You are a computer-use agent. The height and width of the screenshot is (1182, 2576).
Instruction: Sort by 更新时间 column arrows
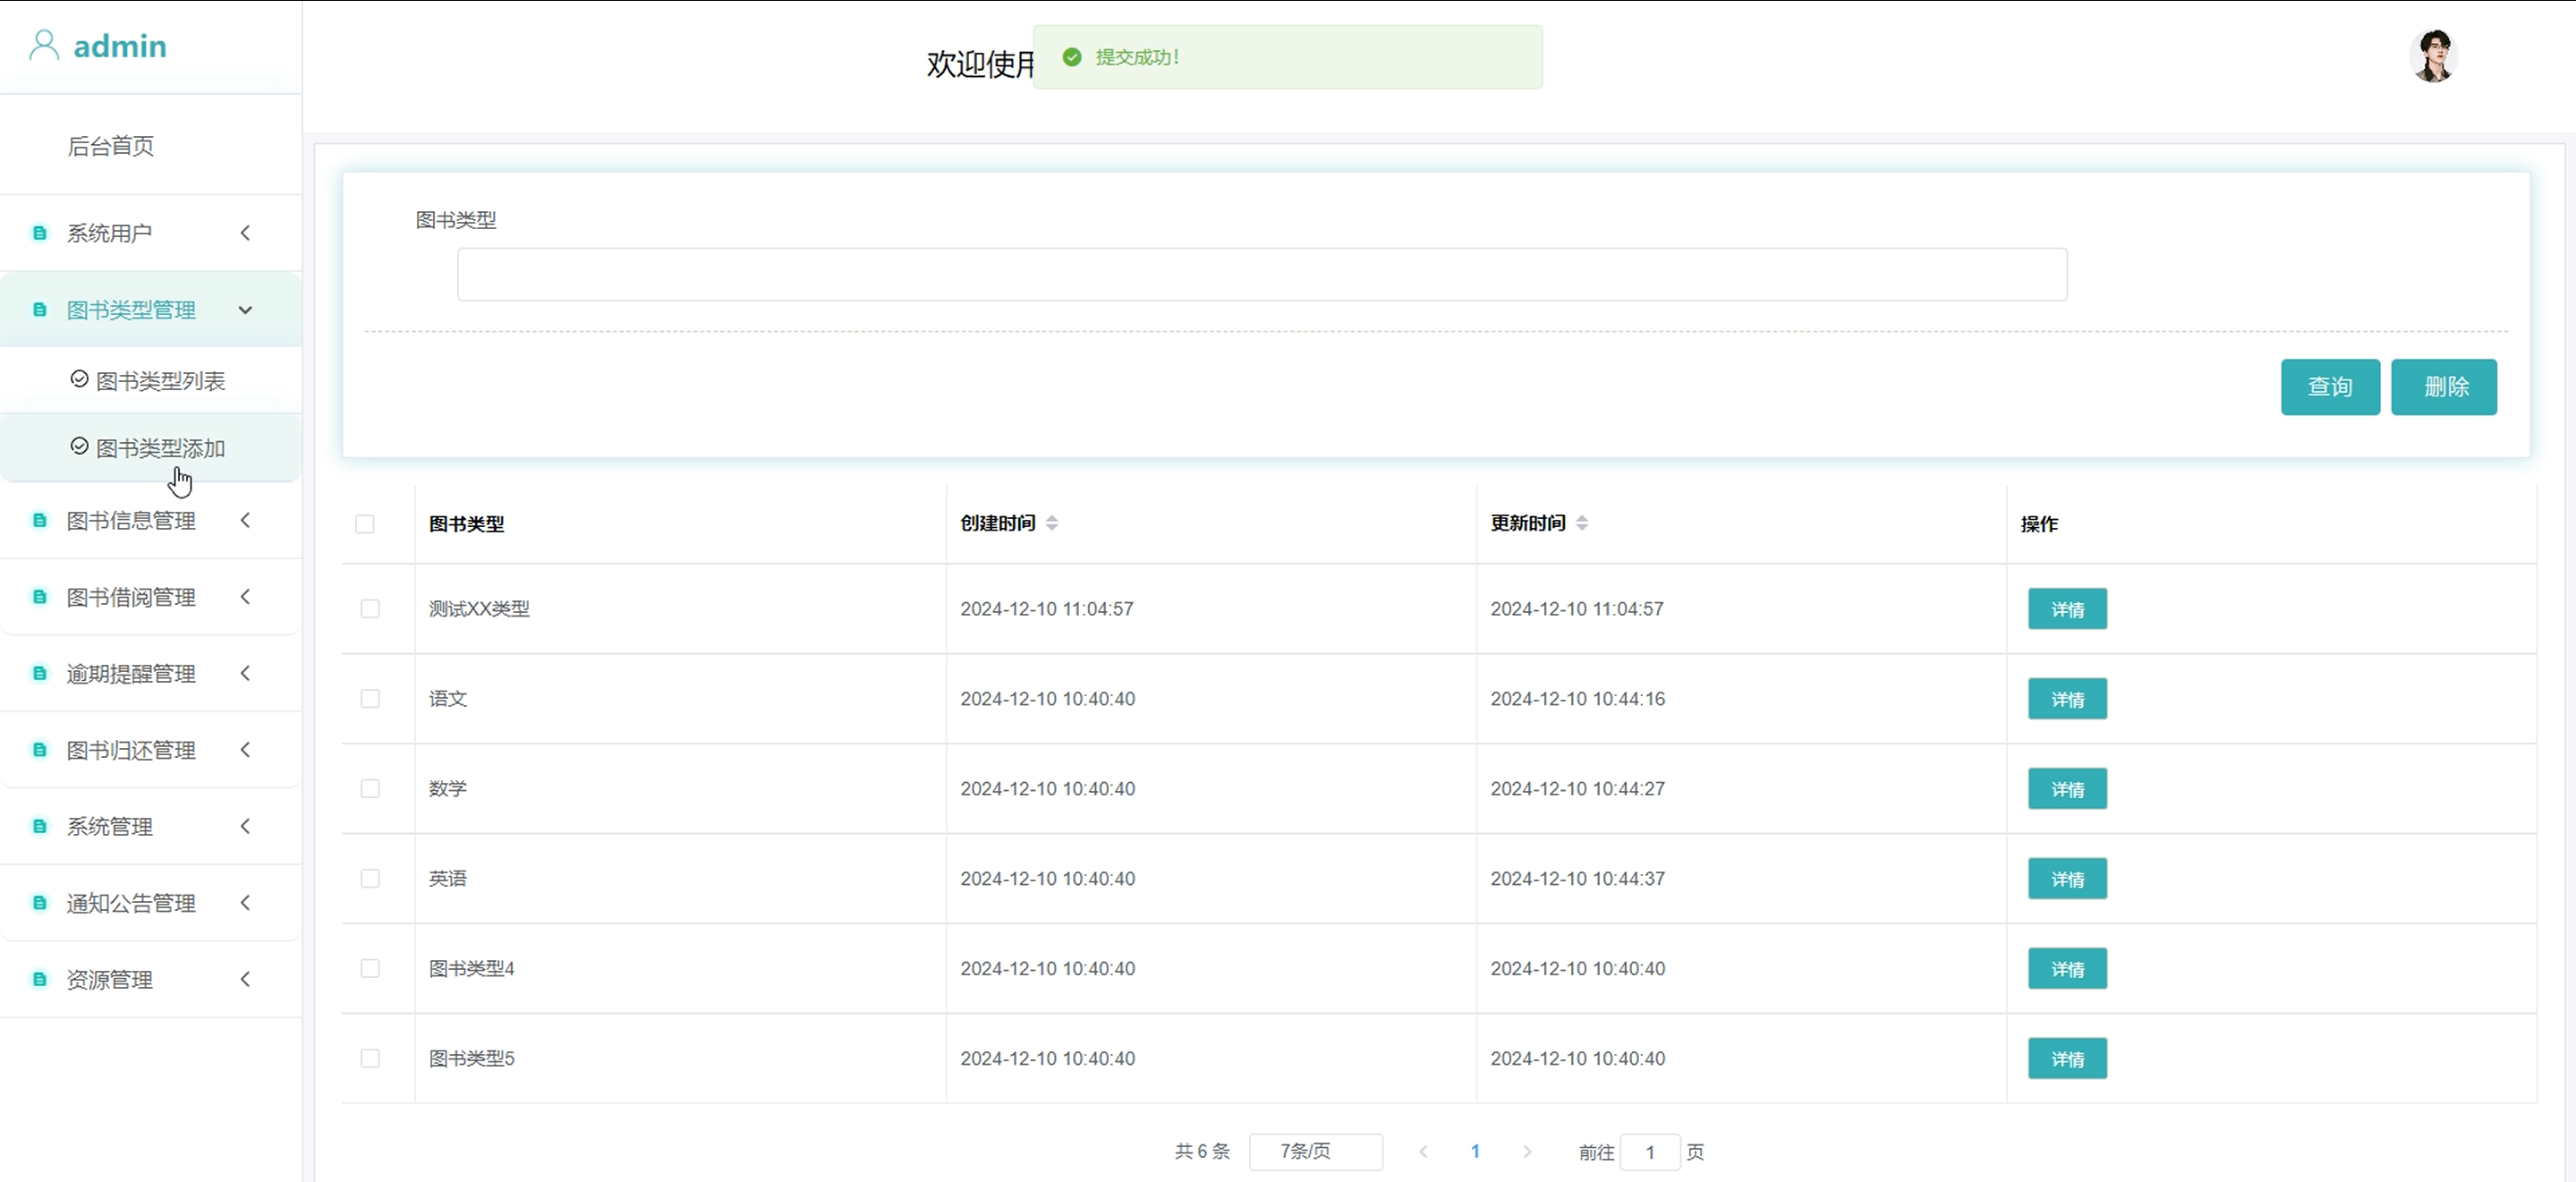1582,523
